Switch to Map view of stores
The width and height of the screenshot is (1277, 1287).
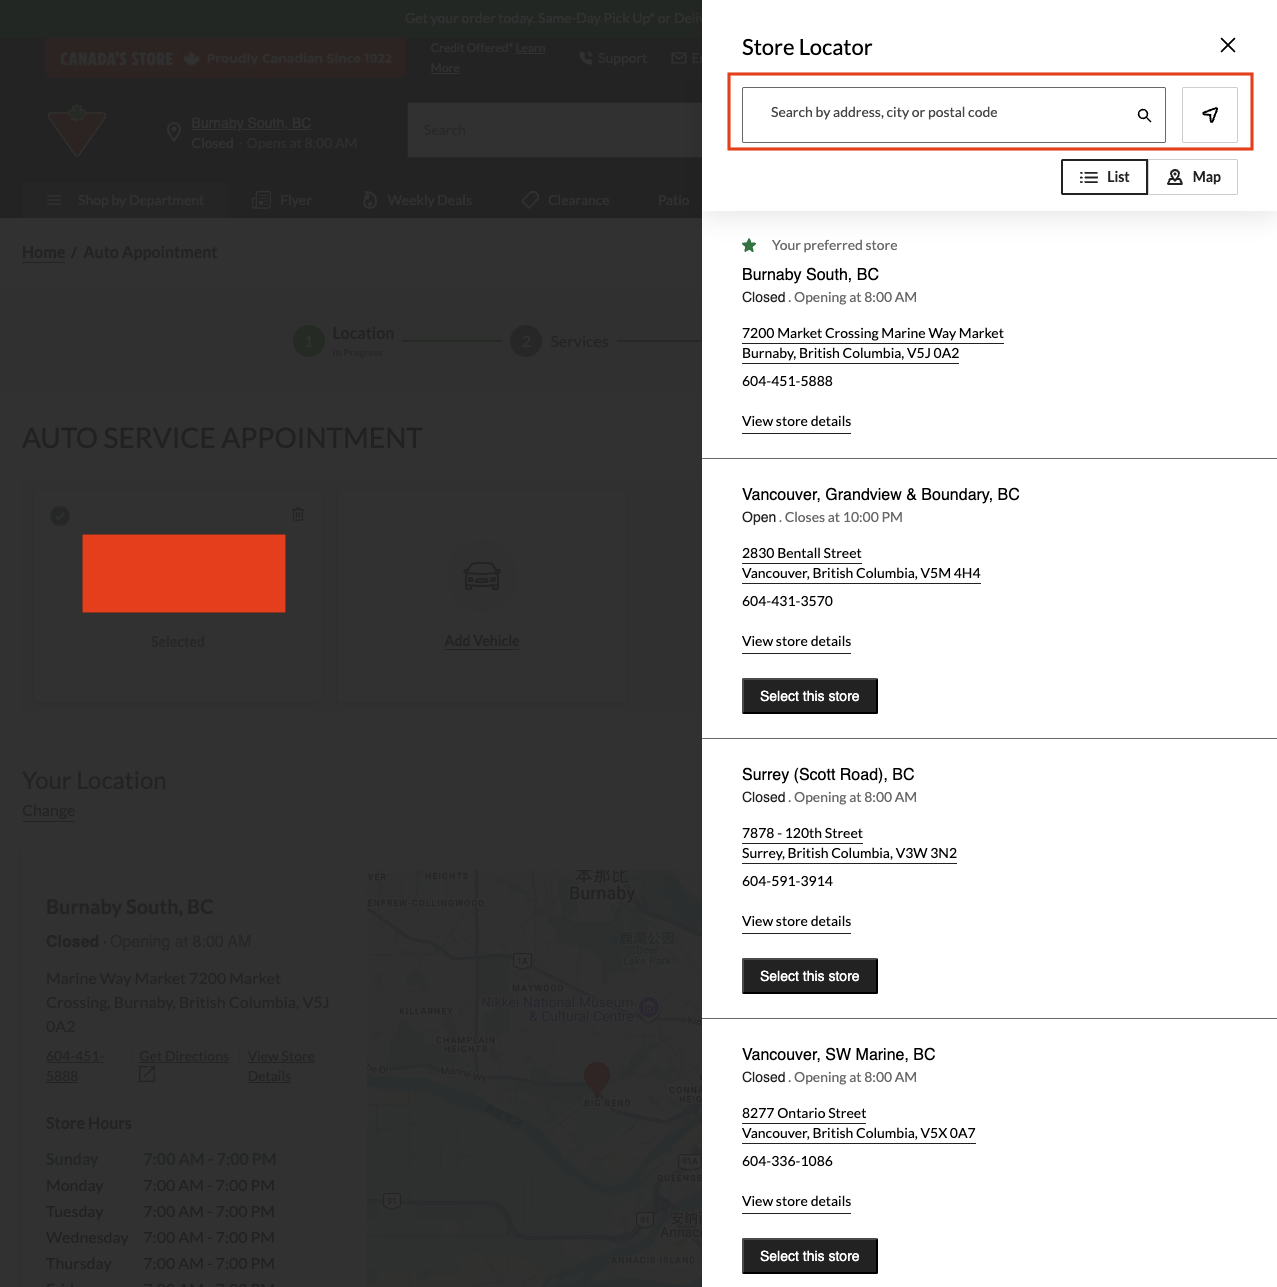(1193, 176)
